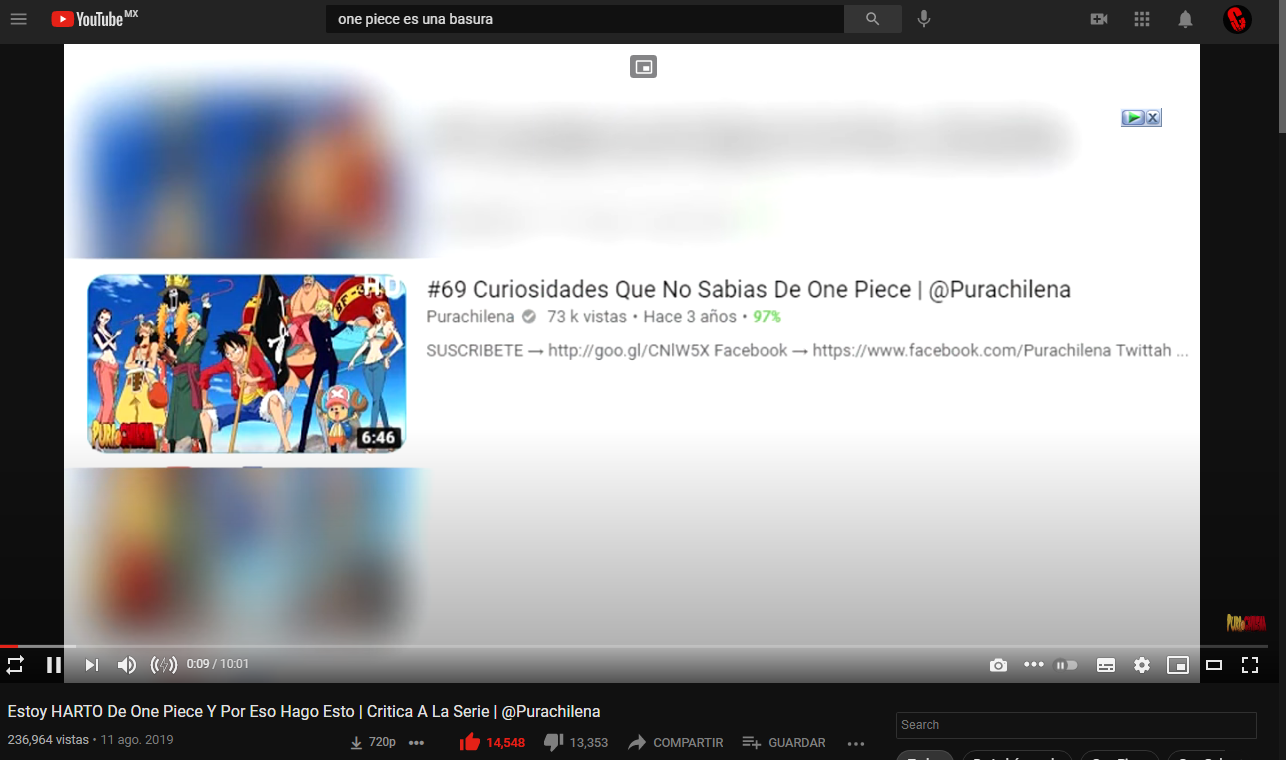Open the more actions menu after GUARDAR
Viewport: 1286px width, 760px height.
coord(856,743)
